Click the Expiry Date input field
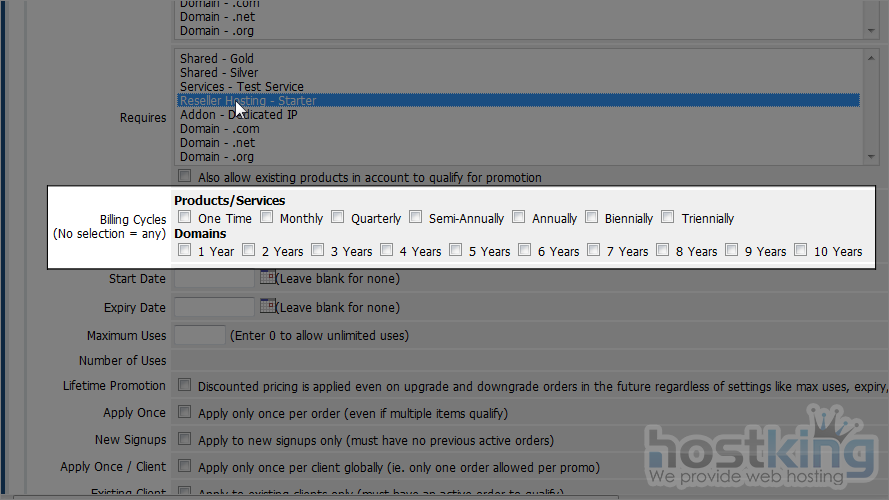Screen dimensions: 889x500 click(214, 307)
